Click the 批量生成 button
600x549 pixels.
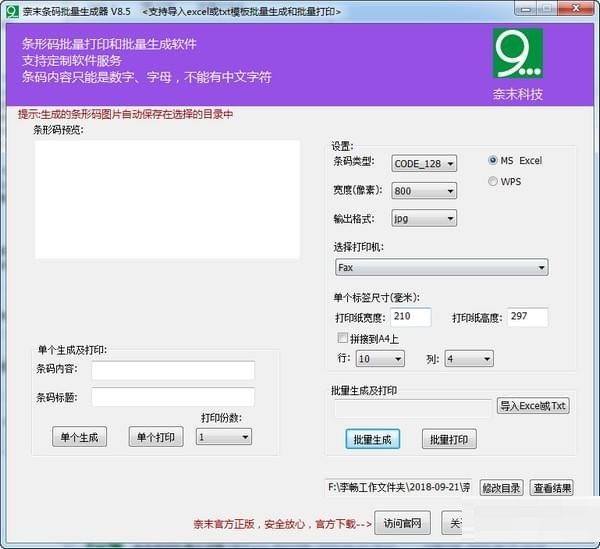(373, 439)
